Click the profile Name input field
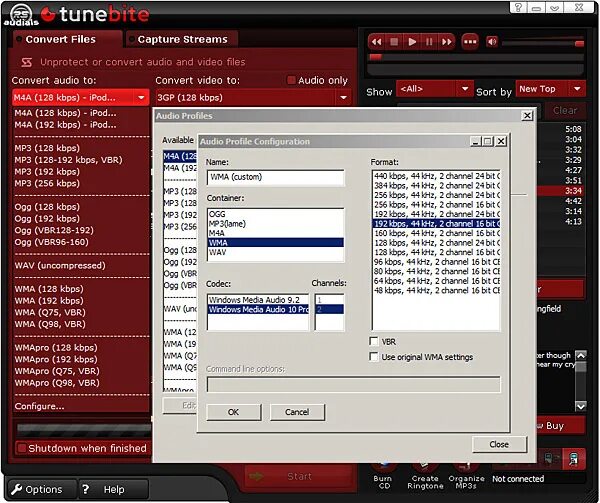Screen dimensions: 600x503 [x=276, y=177]
